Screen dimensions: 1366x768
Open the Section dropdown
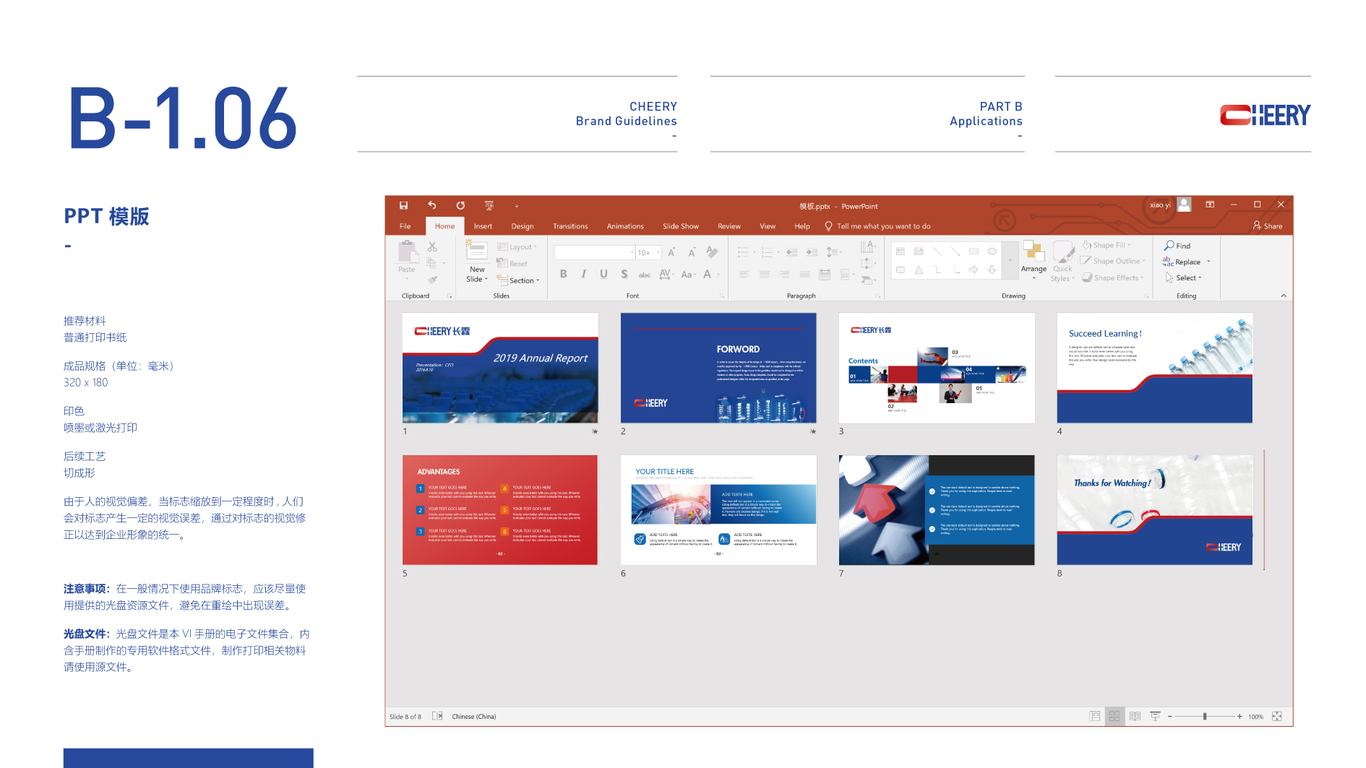[519, 281]
